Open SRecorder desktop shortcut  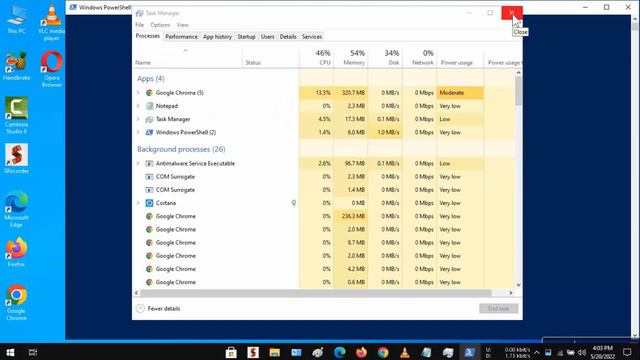16,159
